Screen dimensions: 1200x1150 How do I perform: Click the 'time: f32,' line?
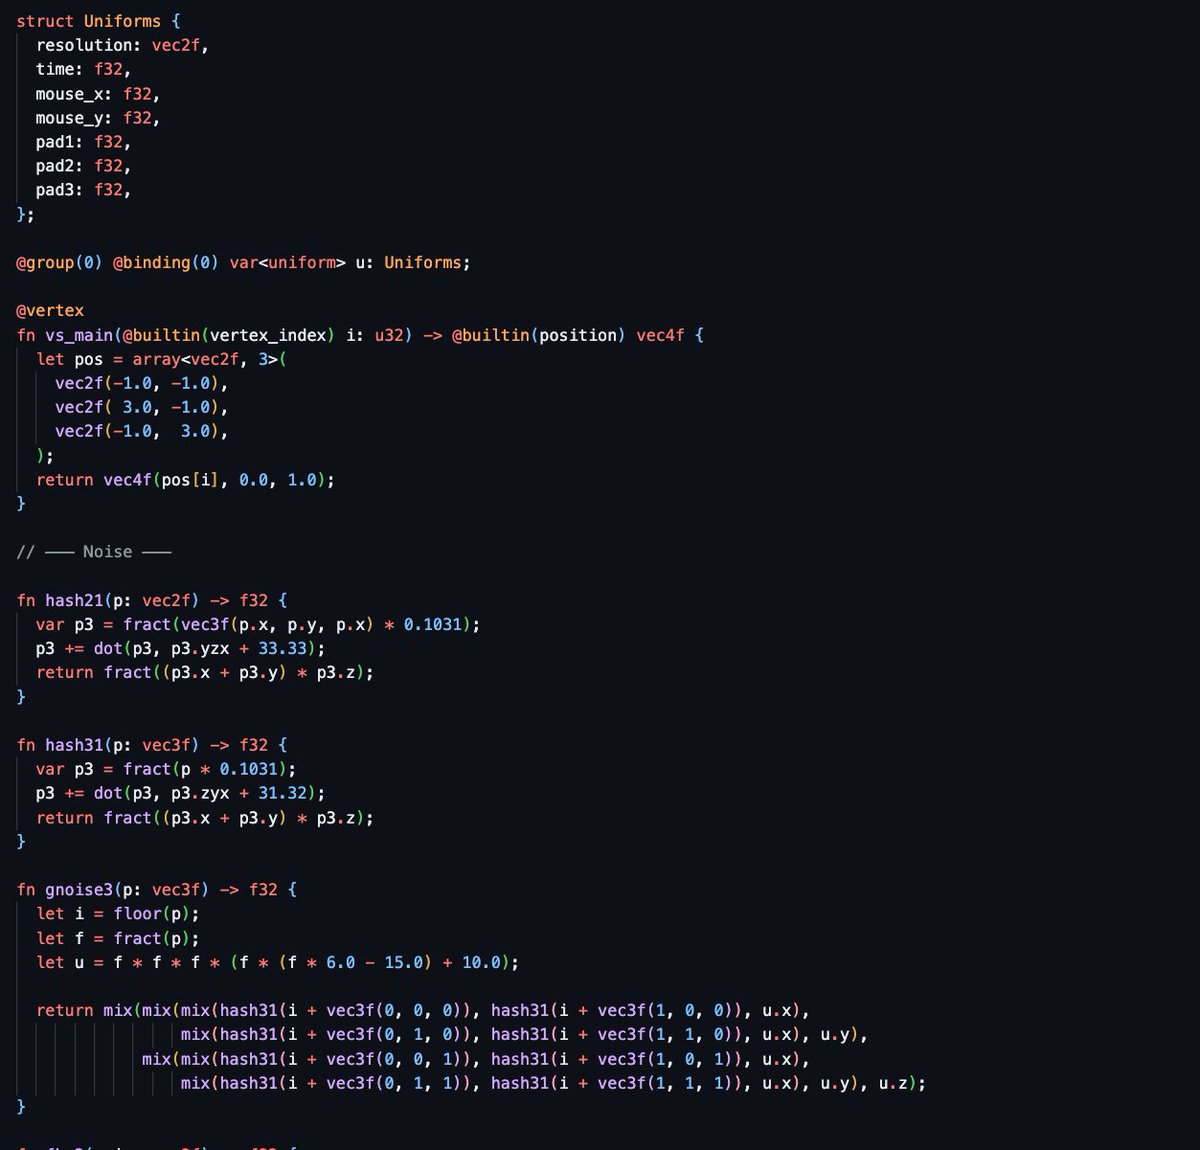(83, 69)
